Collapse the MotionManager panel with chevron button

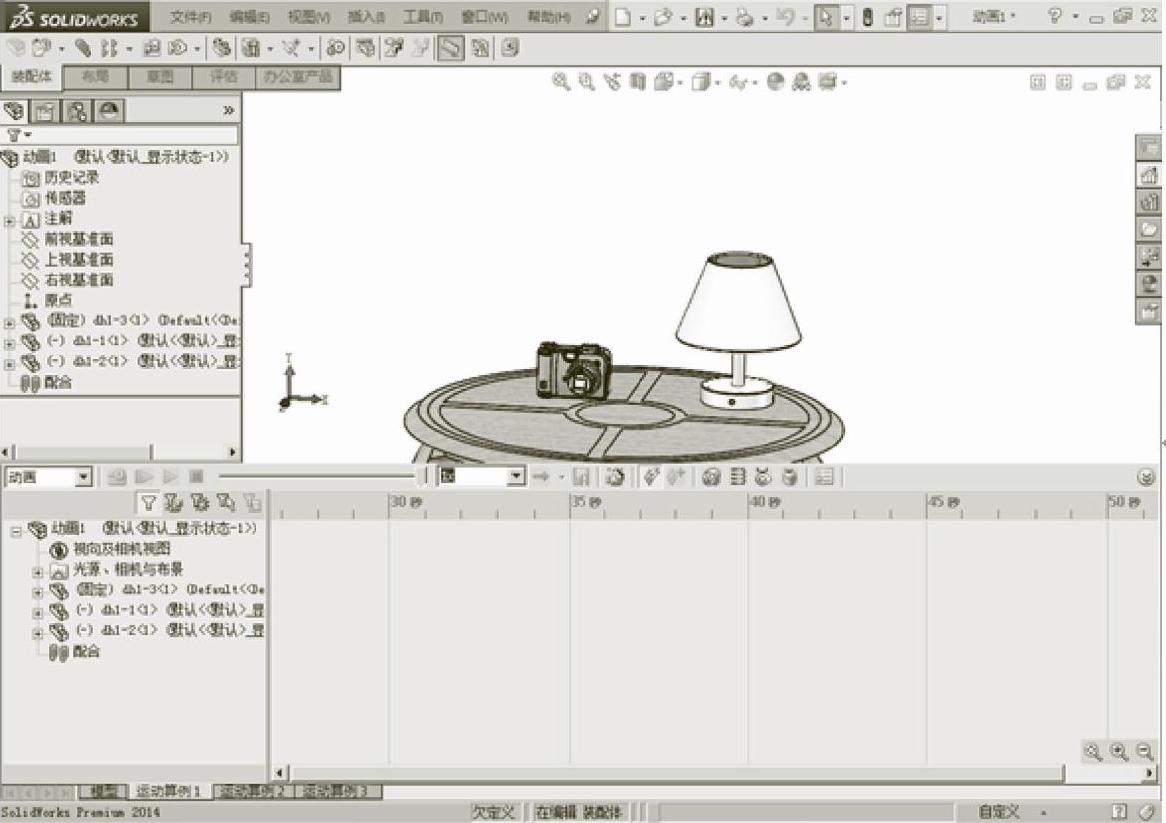[1146, 478]
